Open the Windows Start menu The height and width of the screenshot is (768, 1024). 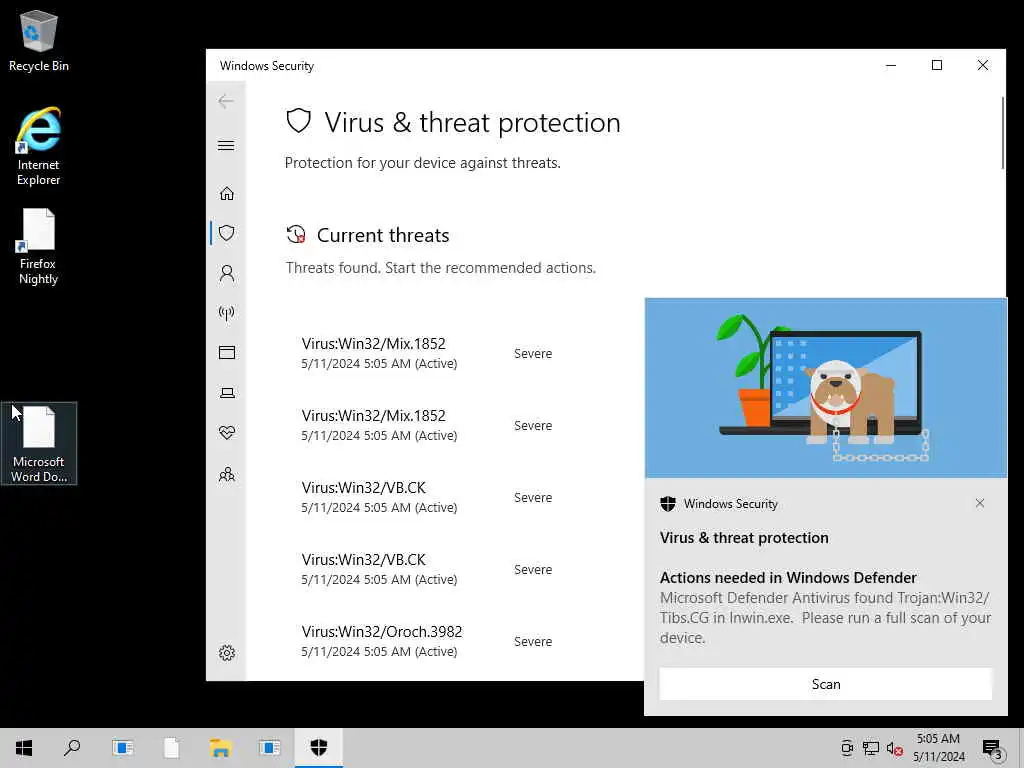tap(24, 748)
